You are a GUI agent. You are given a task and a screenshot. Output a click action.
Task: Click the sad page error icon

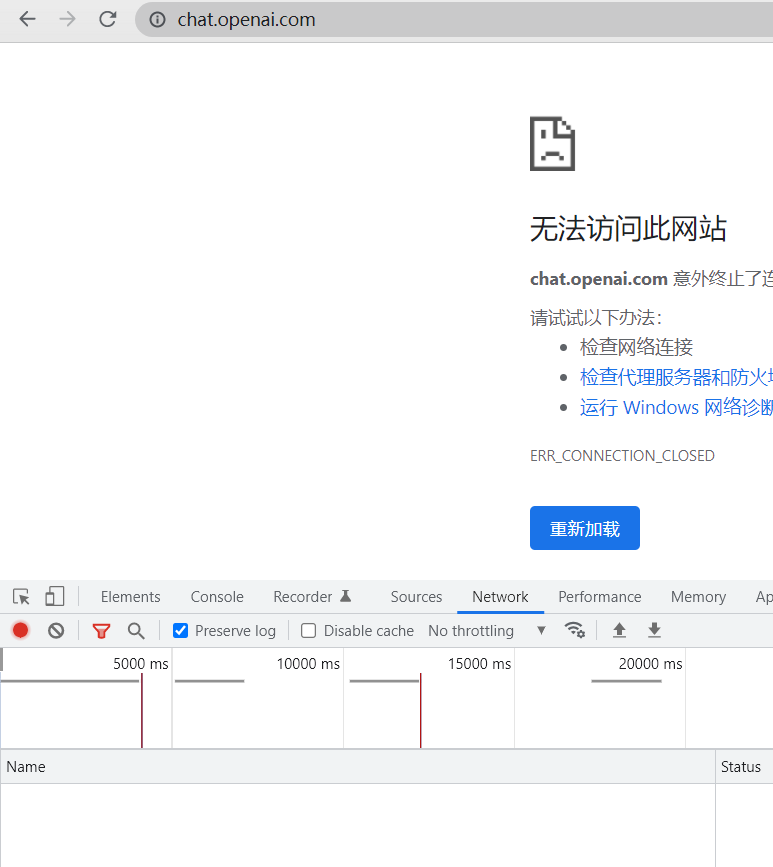tap(552, 144)
